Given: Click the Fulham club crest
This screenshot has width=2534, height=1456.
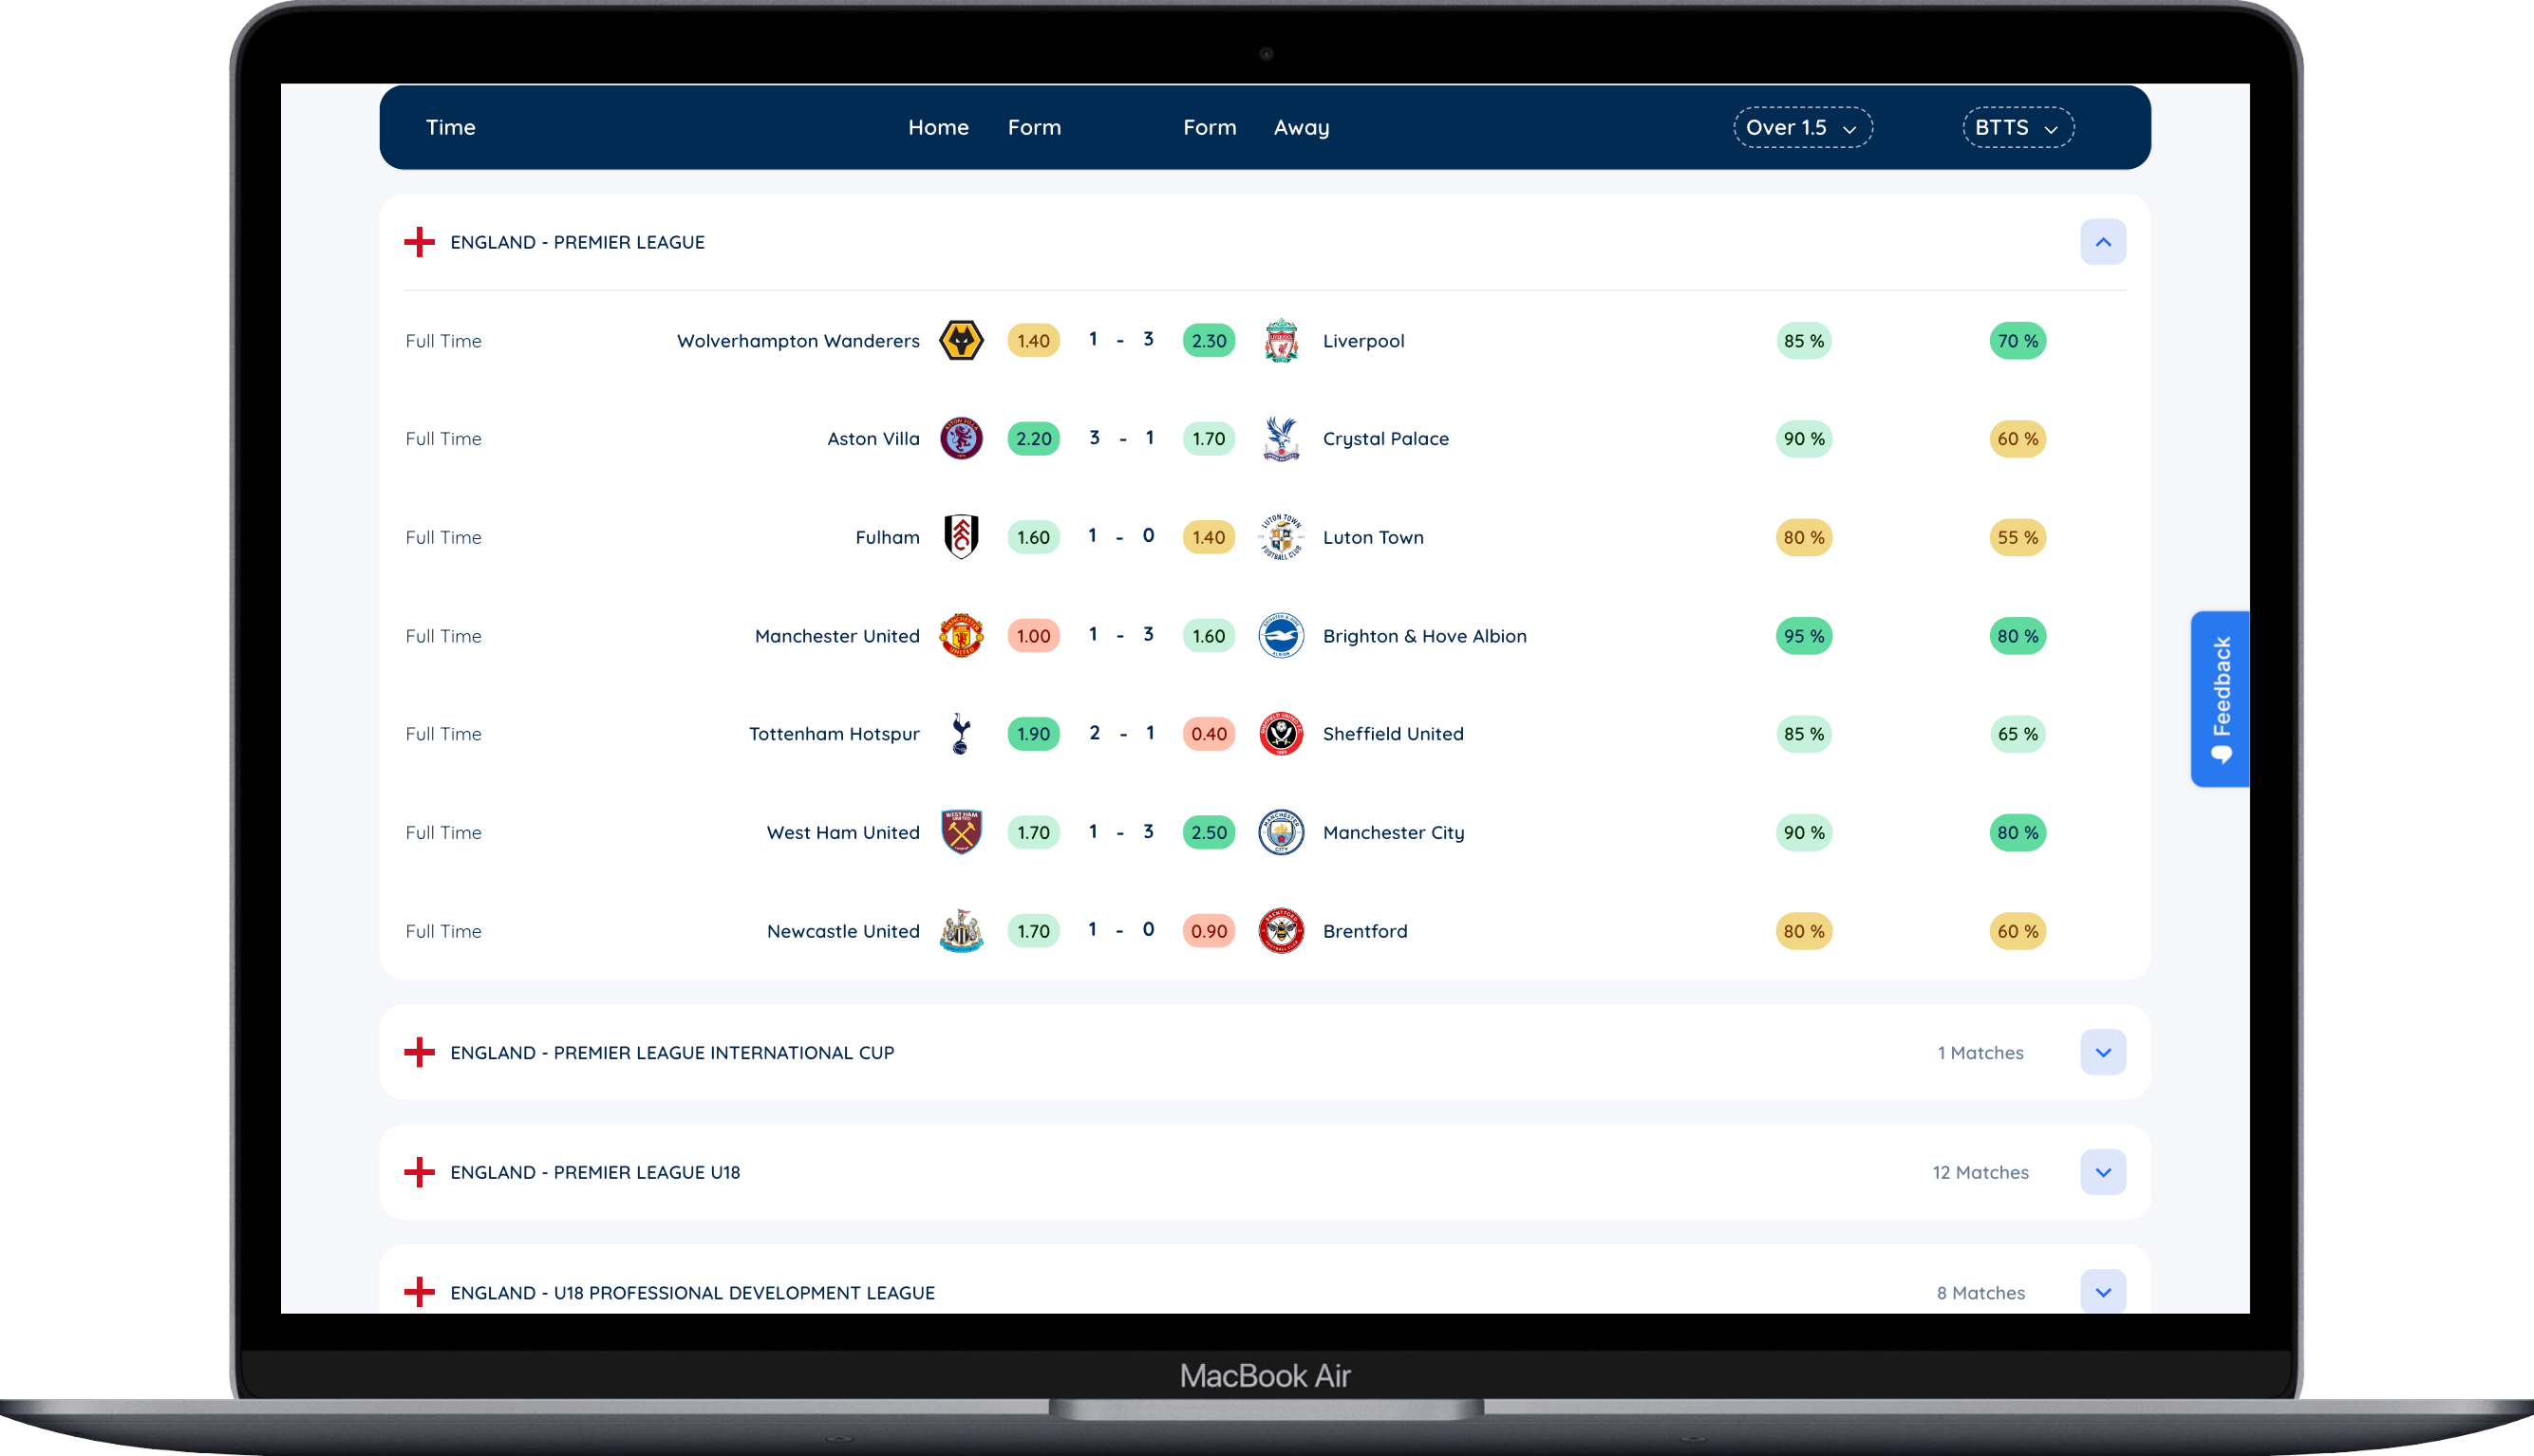Looking at the screenshot, I should tap(961, 537).
